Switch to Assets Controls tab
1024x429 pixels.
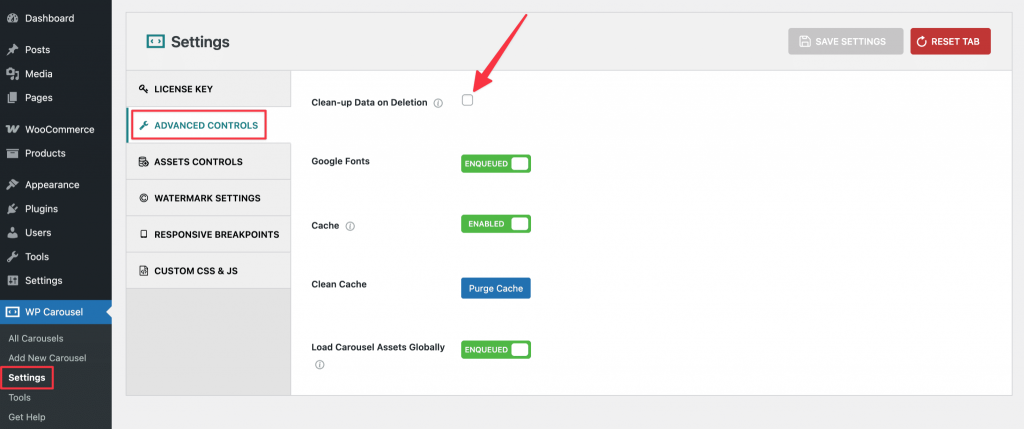pos(208,161)
